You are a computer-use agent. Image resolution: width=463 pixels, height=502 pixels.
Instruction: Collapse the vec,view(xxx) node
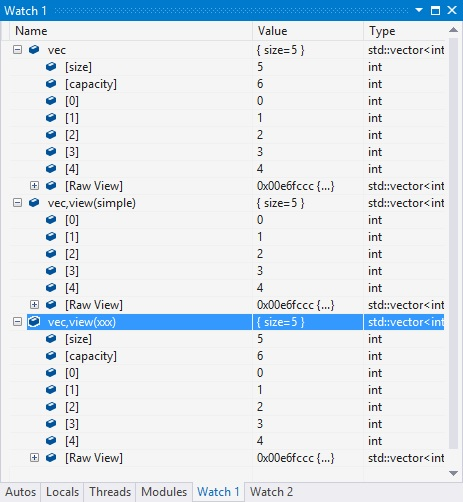[x=17, y=322]
